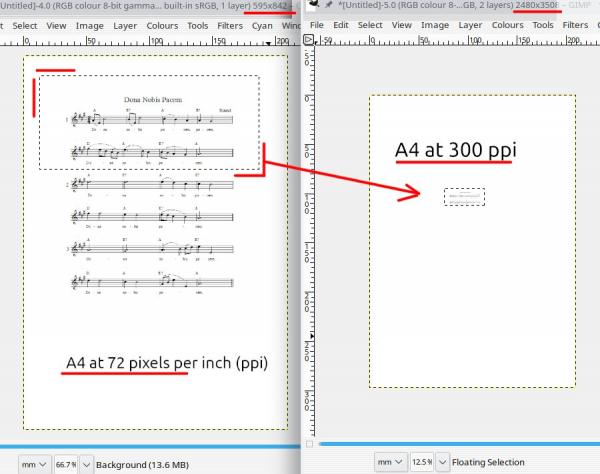Open the Layer menu in right window
Image resolution: width=600 pixels, height=474 pixels.
(470, 25)
